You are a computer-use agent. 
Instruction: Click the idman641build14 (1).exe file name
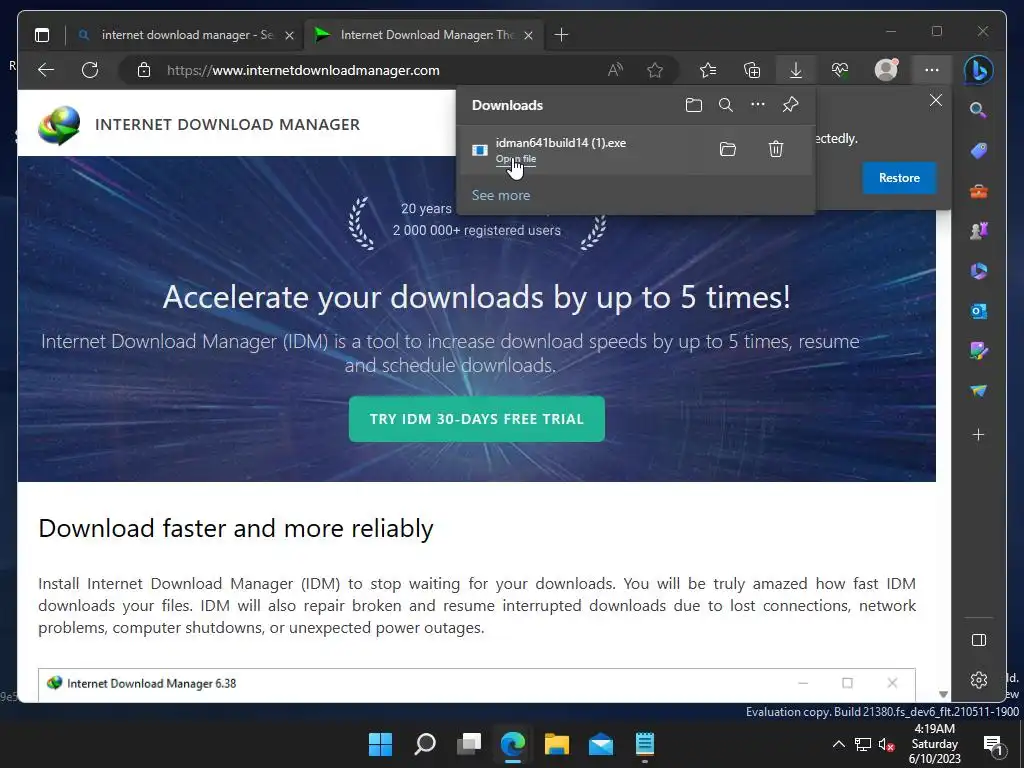(560, 142)
